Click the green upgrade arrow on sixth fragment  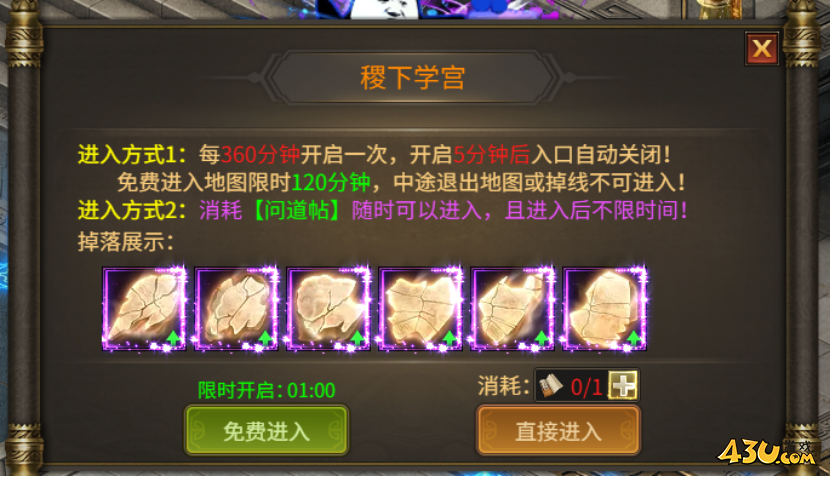(634, 337)
